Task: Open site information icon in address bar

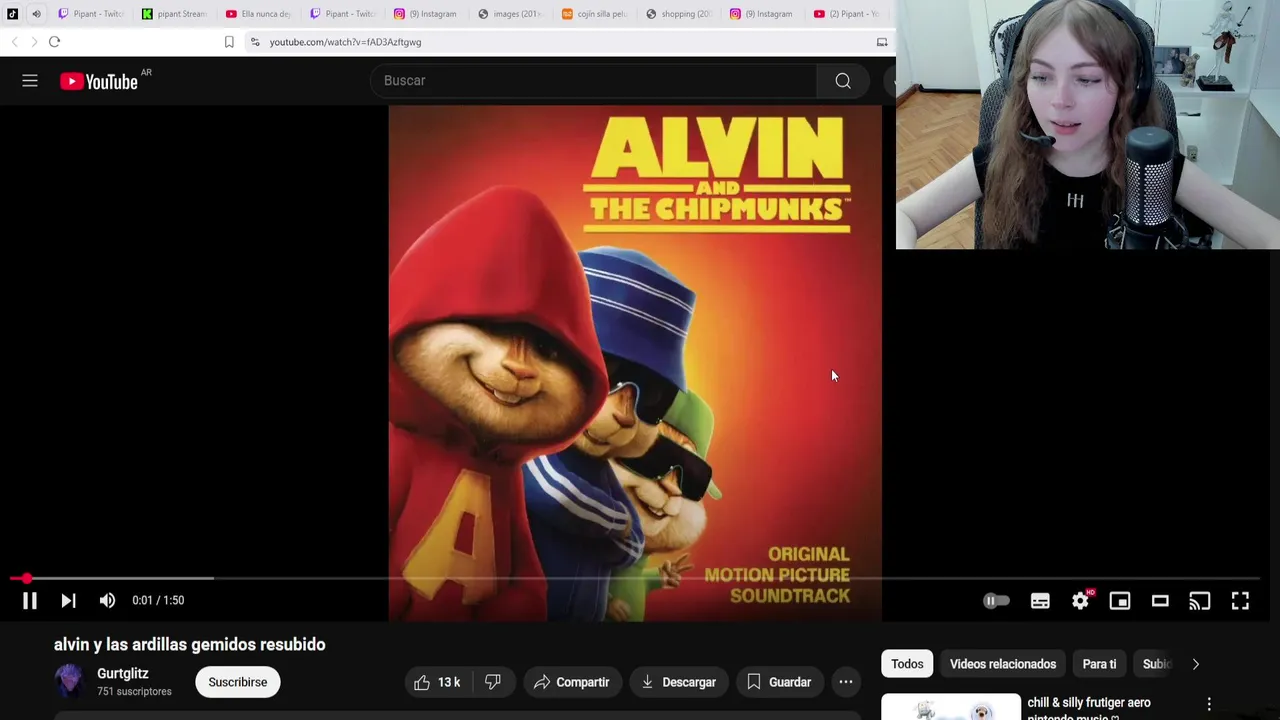Action: 255,42
